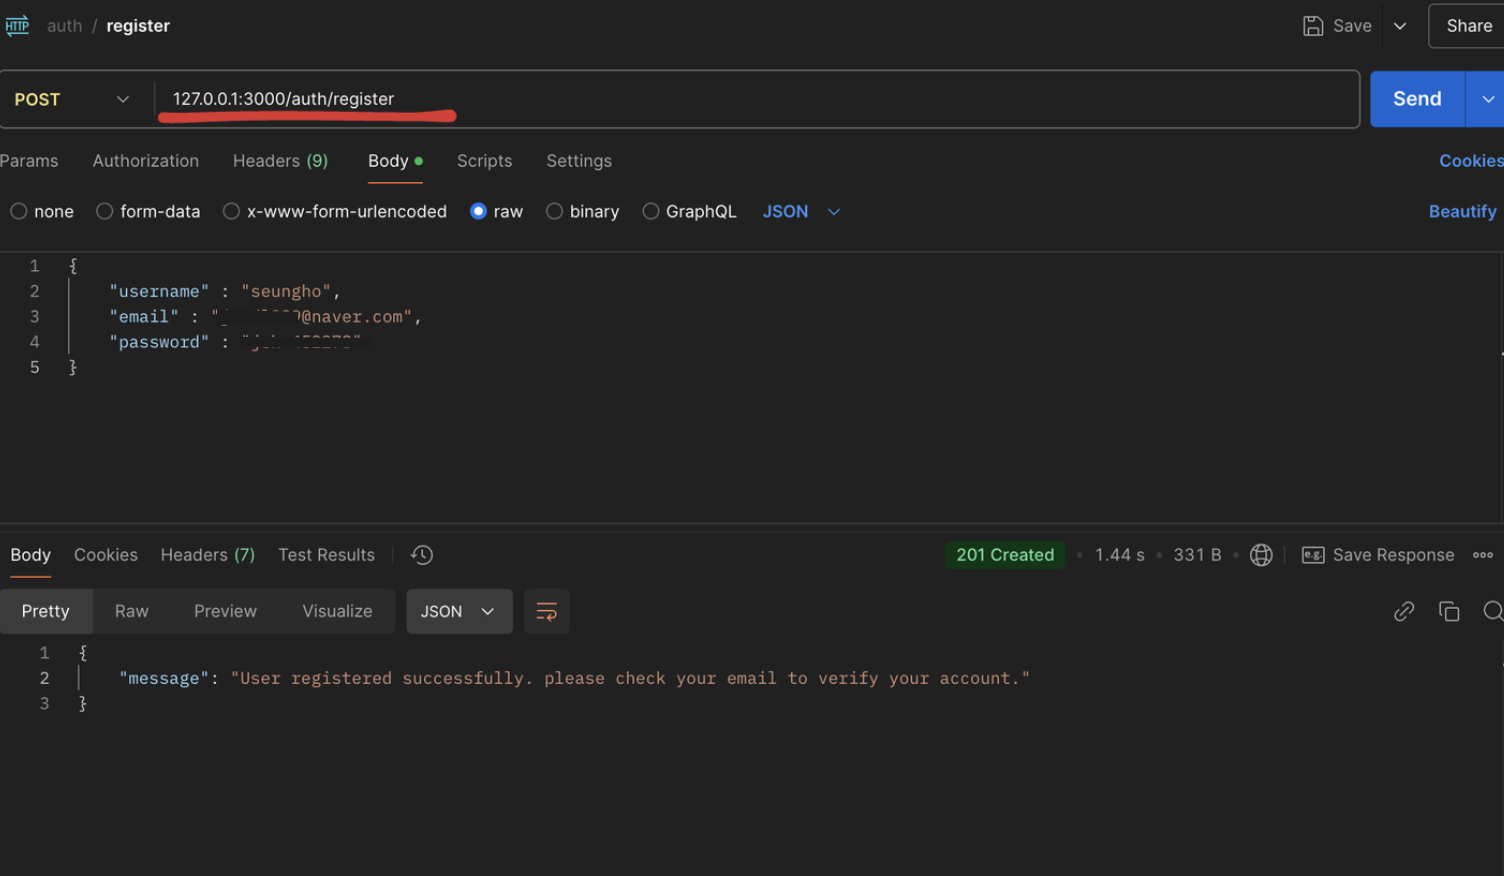Open the response more options ellipsis
1504x876 pixels.
[1483, 555]
